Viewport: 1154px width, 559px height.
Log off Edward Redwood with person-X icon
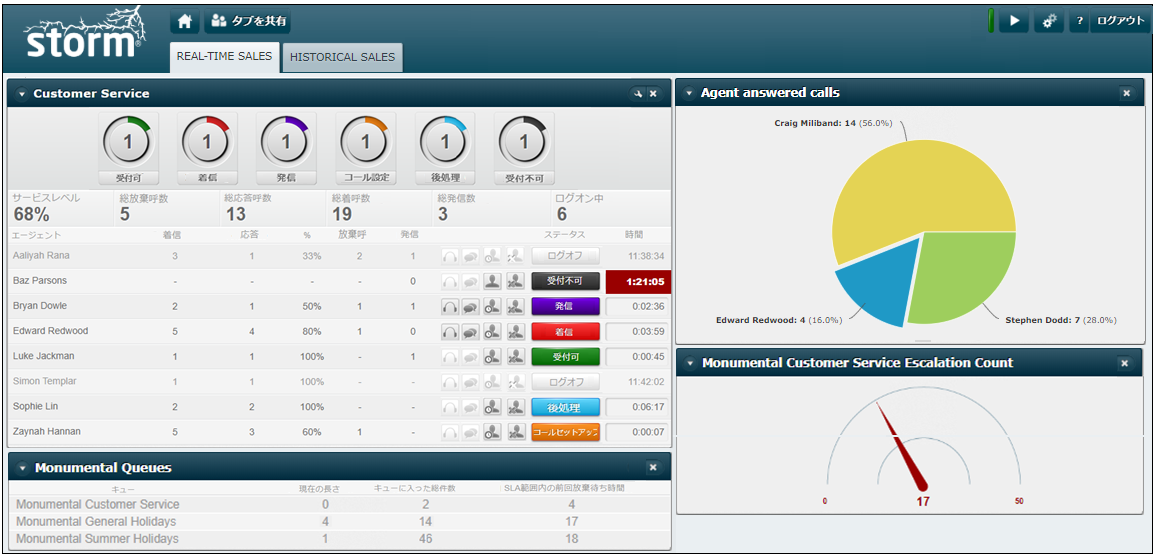click(516, 331)
